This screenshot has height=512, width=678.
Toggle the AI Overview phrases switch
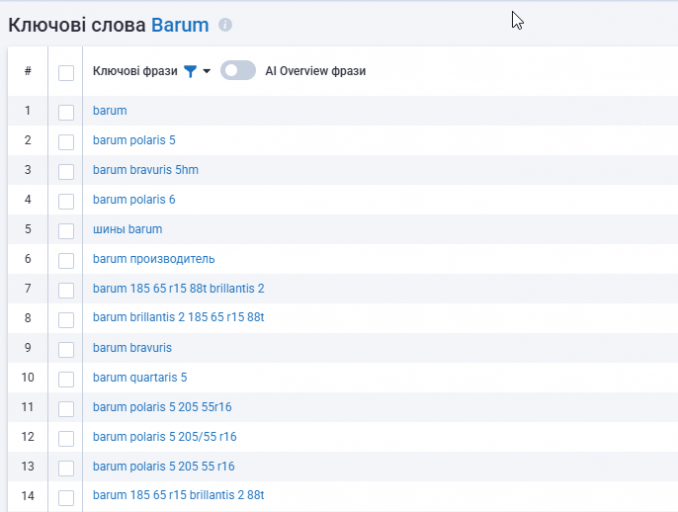(238, 70)
